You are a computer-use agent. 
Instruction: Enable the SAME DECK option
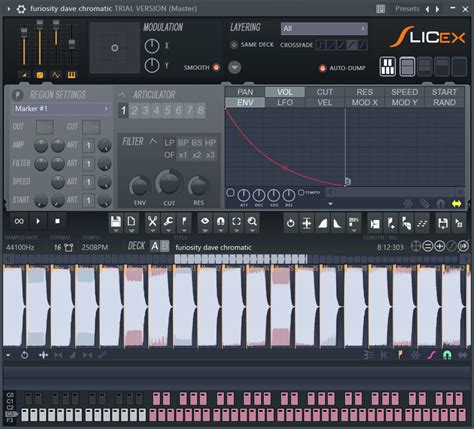click(x=234, y=45)
